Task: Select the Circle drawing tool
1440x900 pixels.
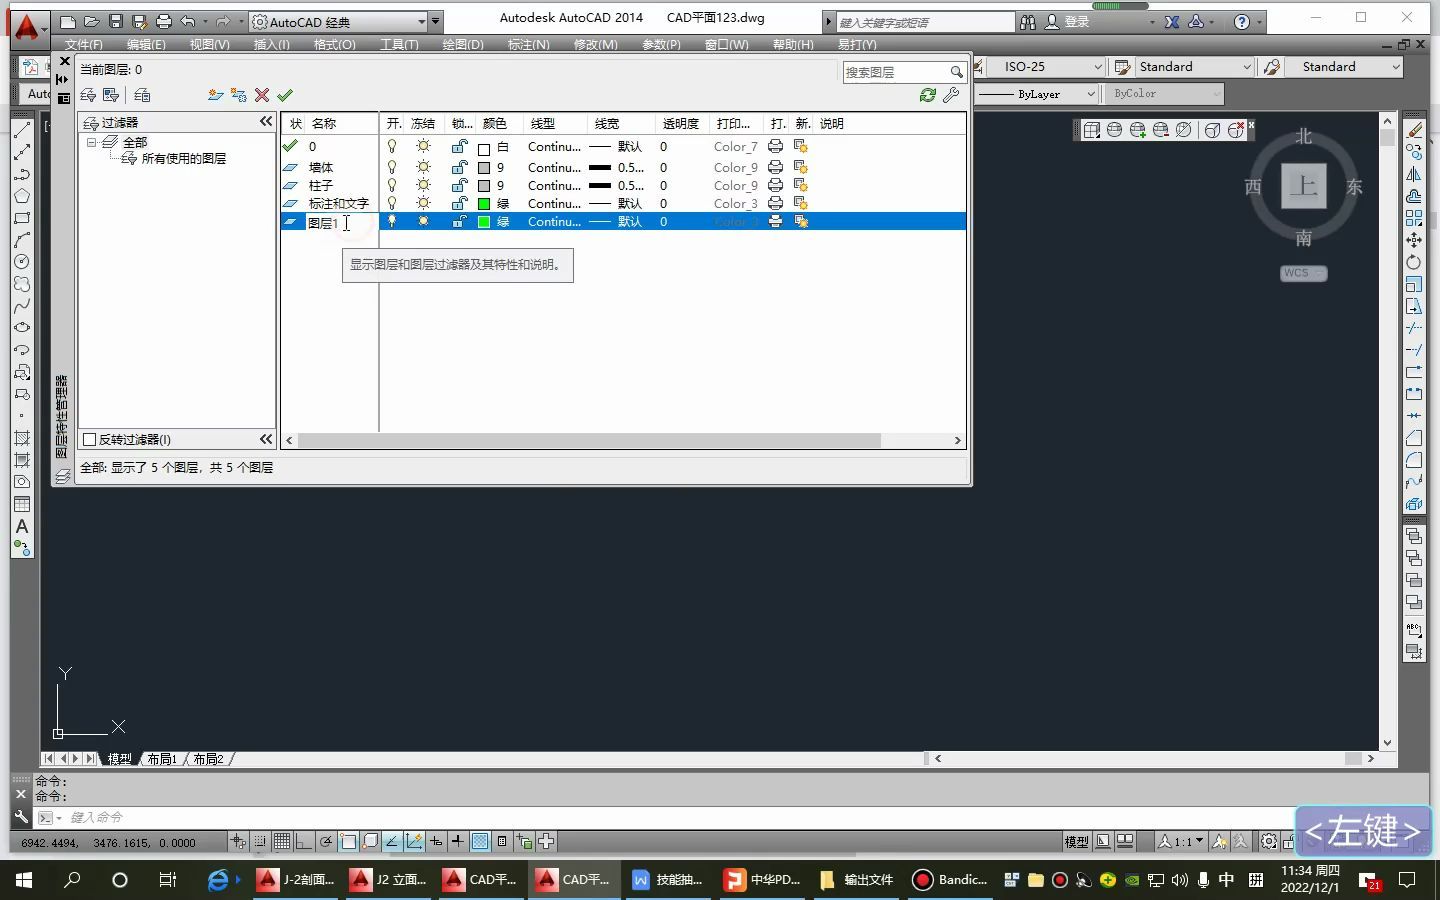Action: coord(22,262)
